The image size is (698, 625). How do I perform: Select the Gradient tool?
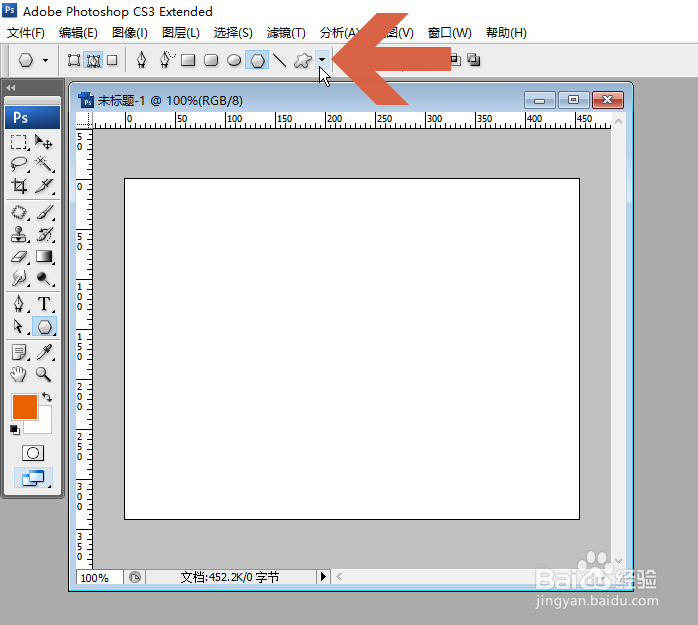click(x=44, y=257)
